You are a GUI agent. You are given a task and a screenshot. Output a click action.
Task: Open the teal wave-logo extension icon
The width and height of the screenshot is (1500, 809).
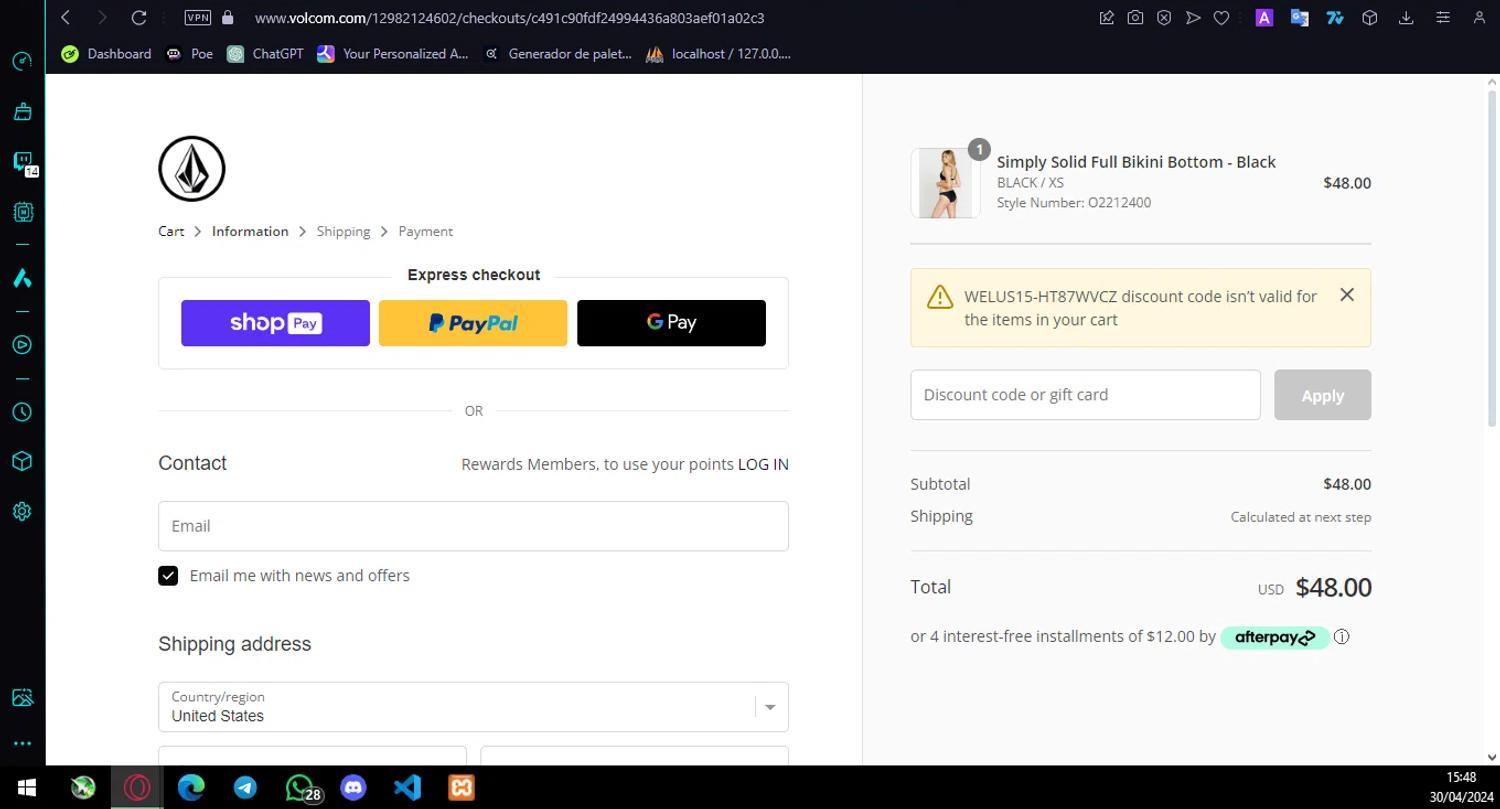point(1334,17)
